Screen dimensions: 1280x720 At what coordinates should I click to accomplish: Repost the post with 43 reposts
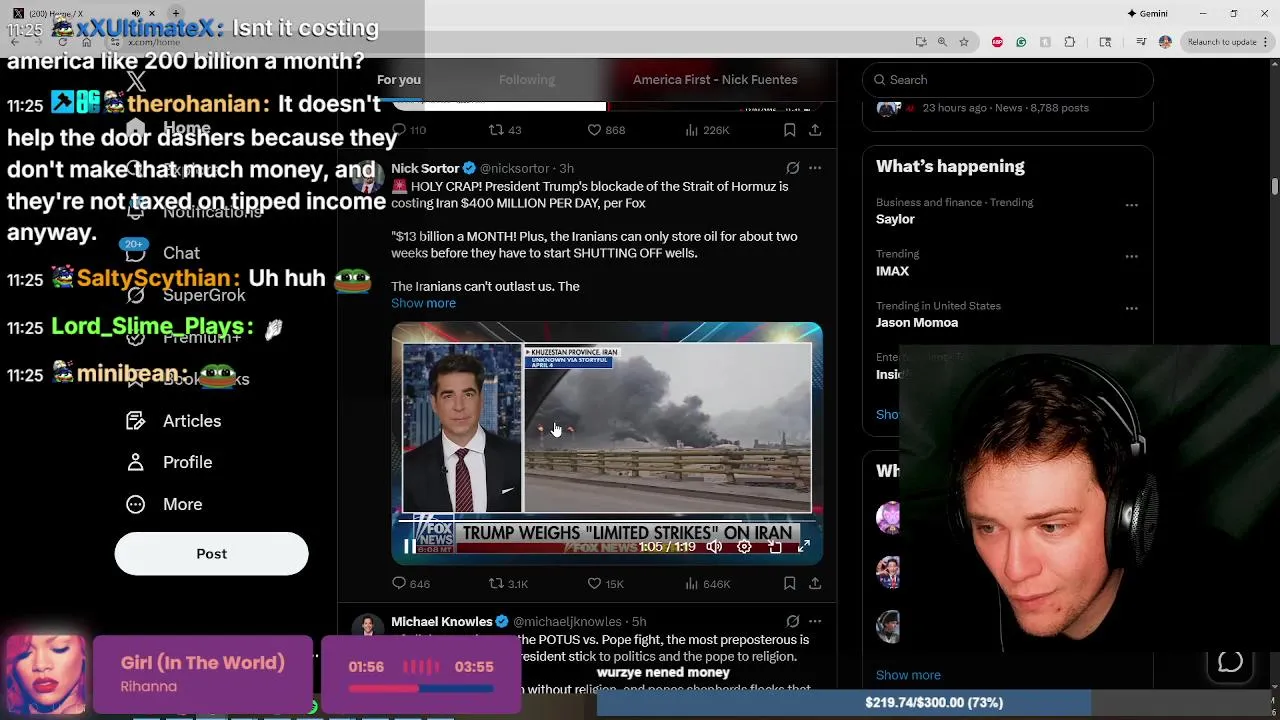coord(505,130)
